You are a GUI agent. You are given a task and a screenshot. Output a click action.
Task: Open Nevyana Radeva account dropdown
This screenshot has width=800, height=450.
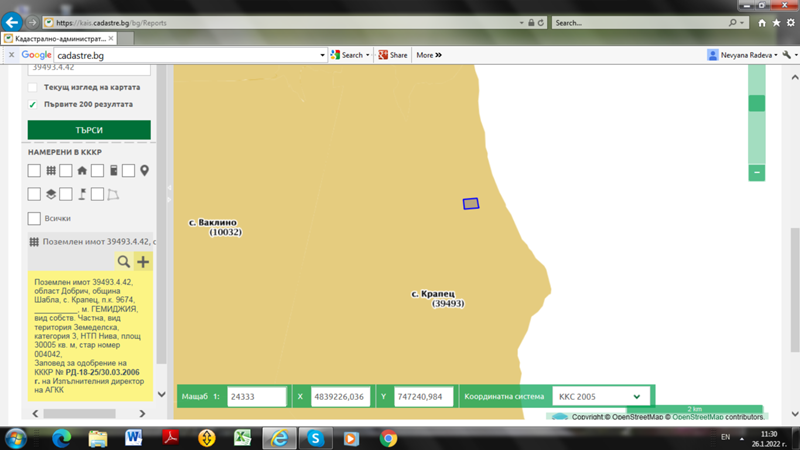point(742,55)
